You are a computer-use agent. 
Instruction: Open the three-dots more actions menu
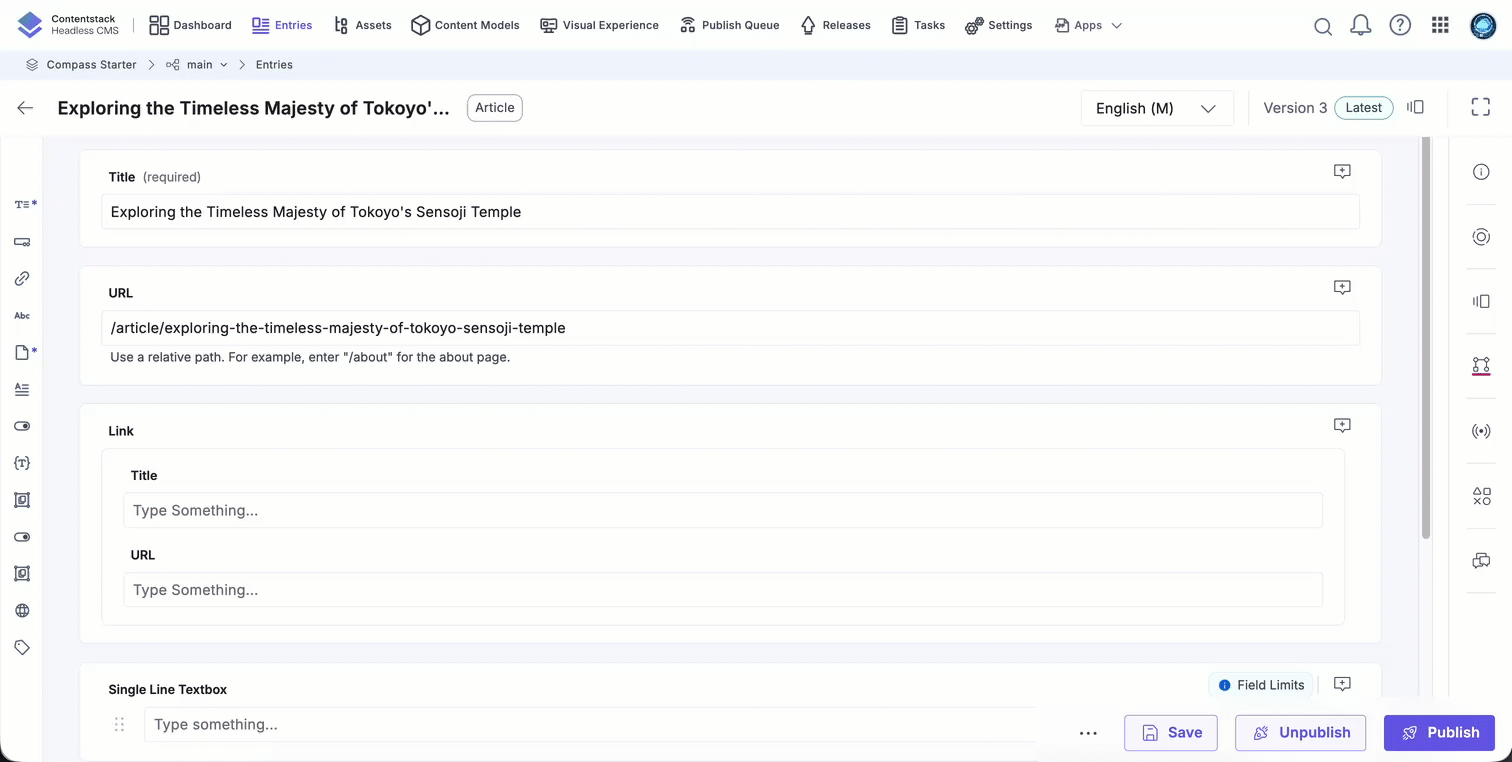point(1089,733)
